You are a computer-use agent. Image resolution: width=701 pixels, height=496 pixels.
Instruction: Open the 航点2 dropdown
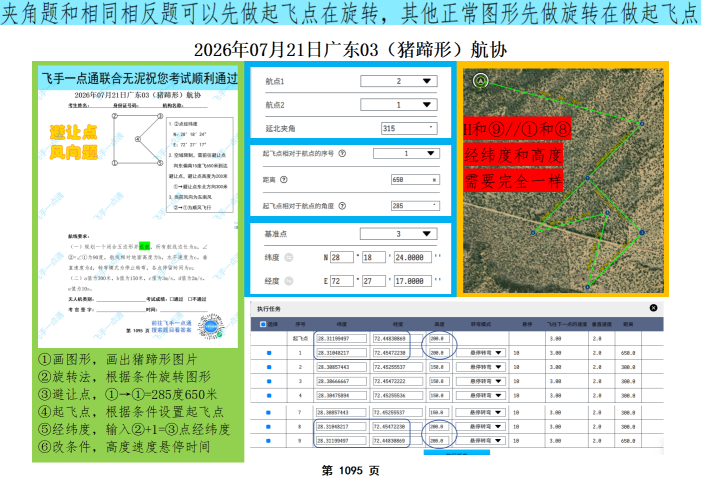[x=399, y=105]
